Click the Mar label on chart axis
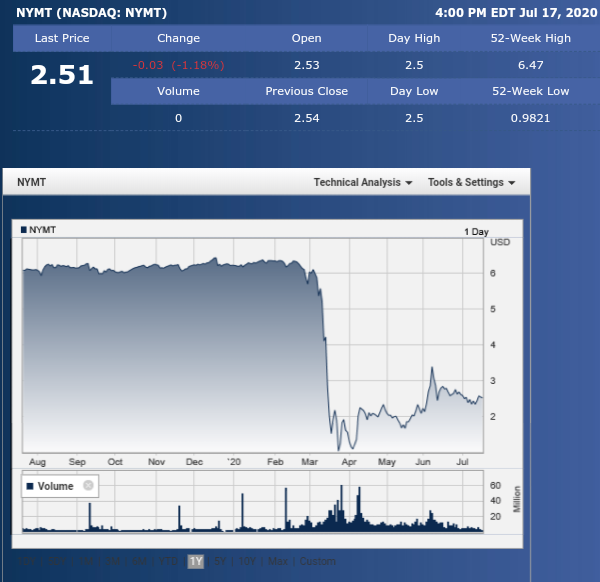This screenshot has width=600, height=582. [309, 462]
